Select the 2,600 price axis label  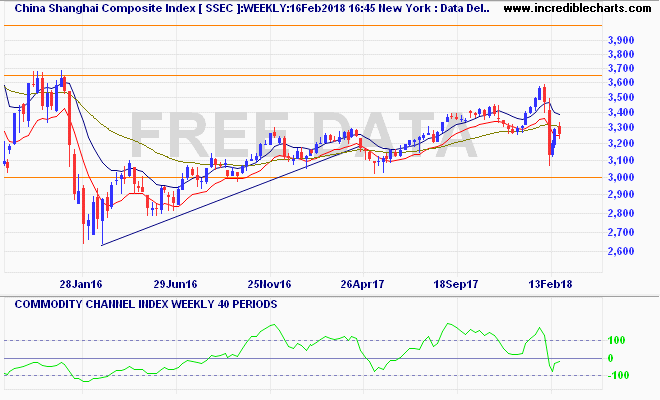(621, 251)
